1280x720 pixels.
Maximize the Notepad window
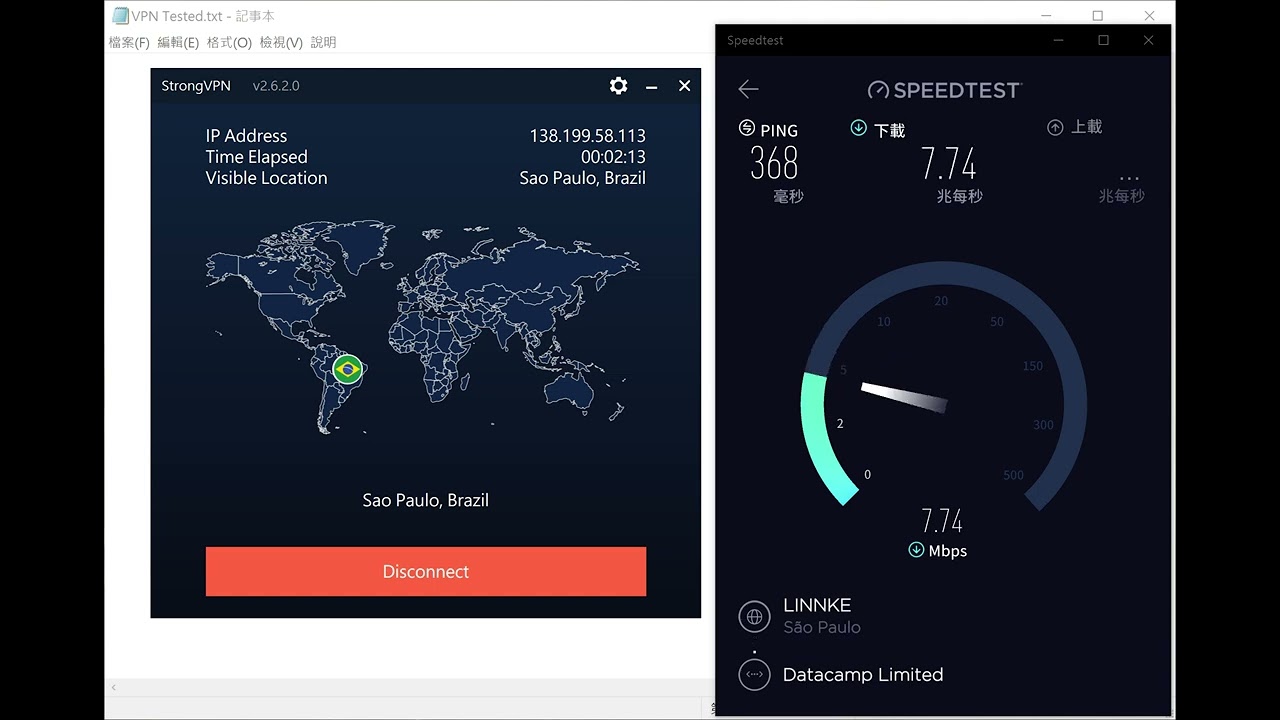[x=1097, y=15]
